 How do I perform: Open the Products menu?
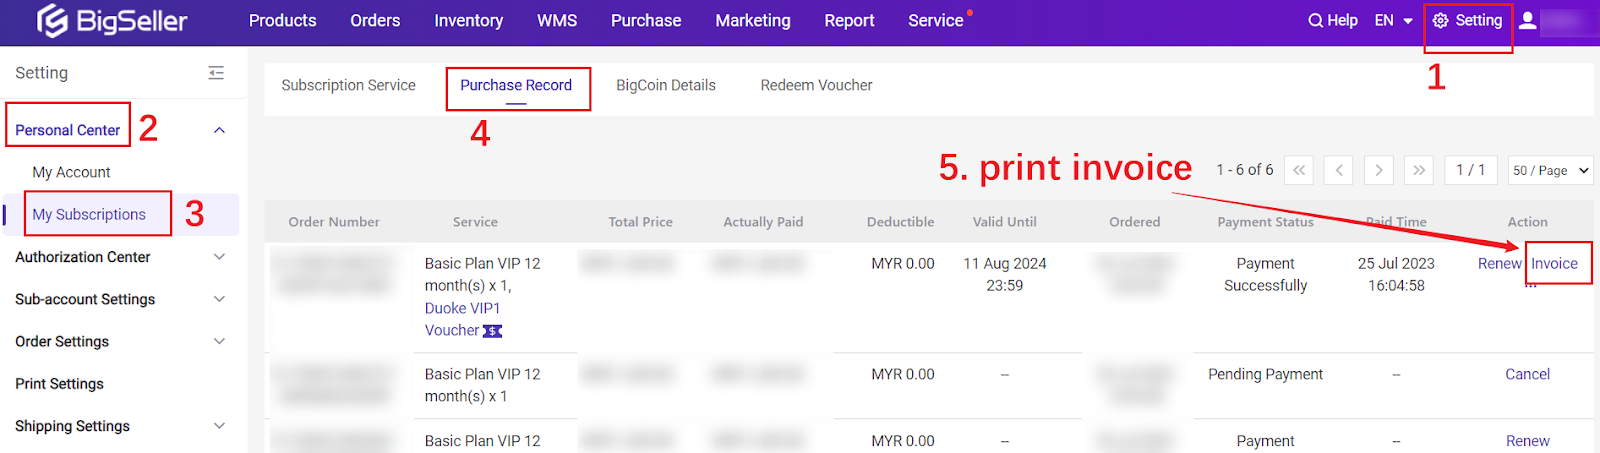[282, 20]
